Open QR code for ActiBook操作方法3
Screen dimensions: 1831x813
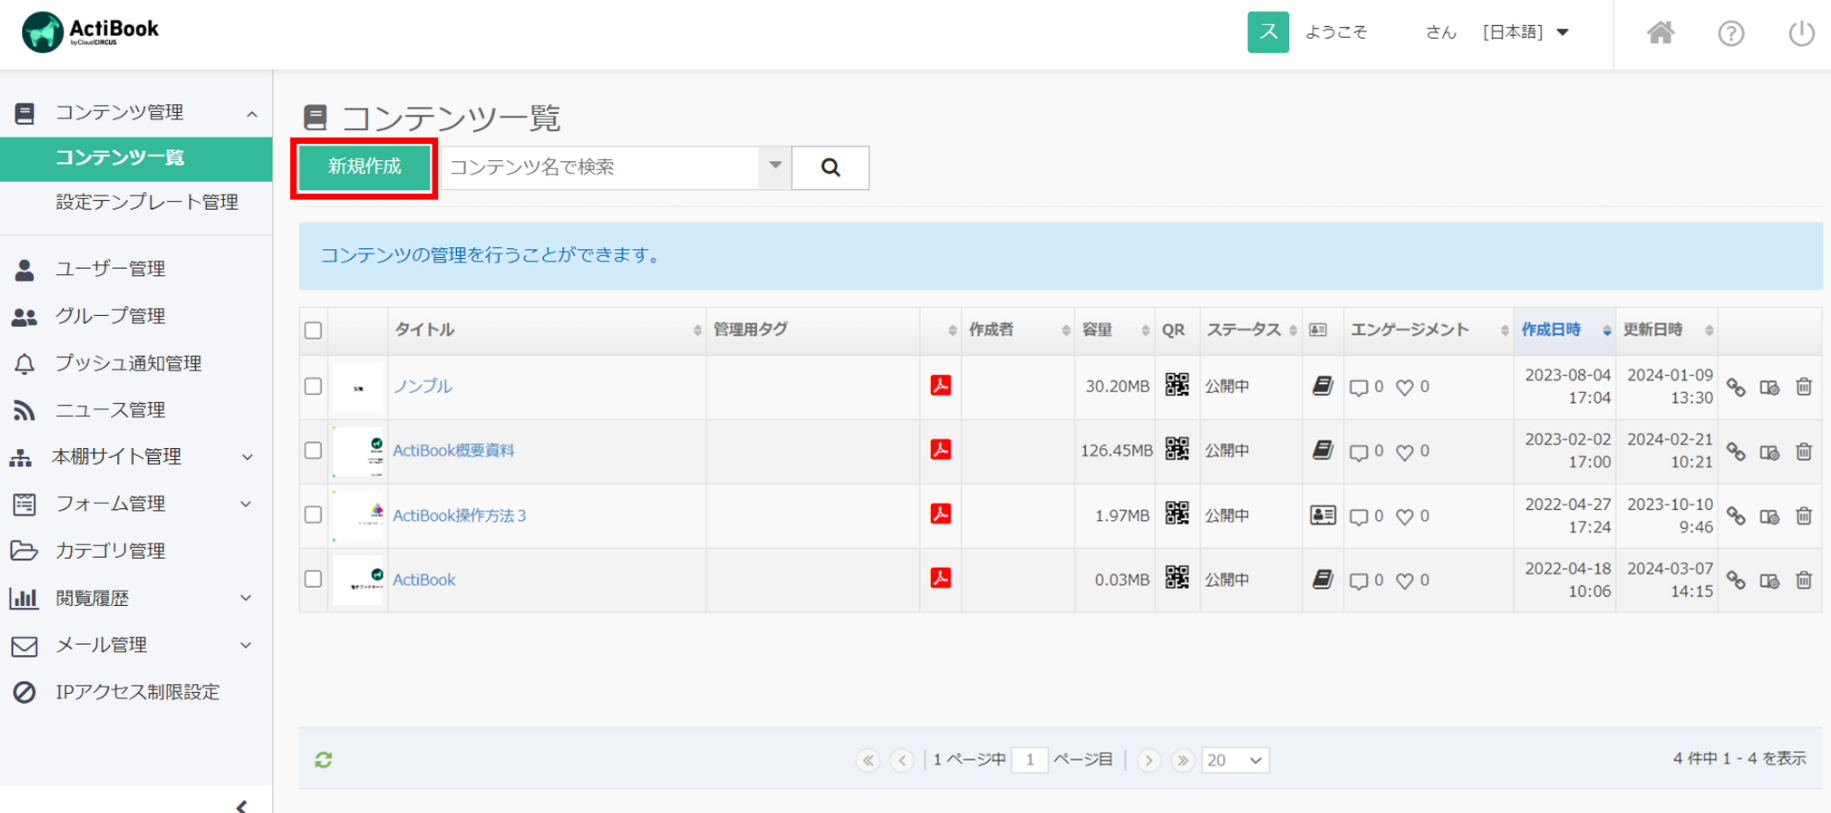click(1177, 514)
